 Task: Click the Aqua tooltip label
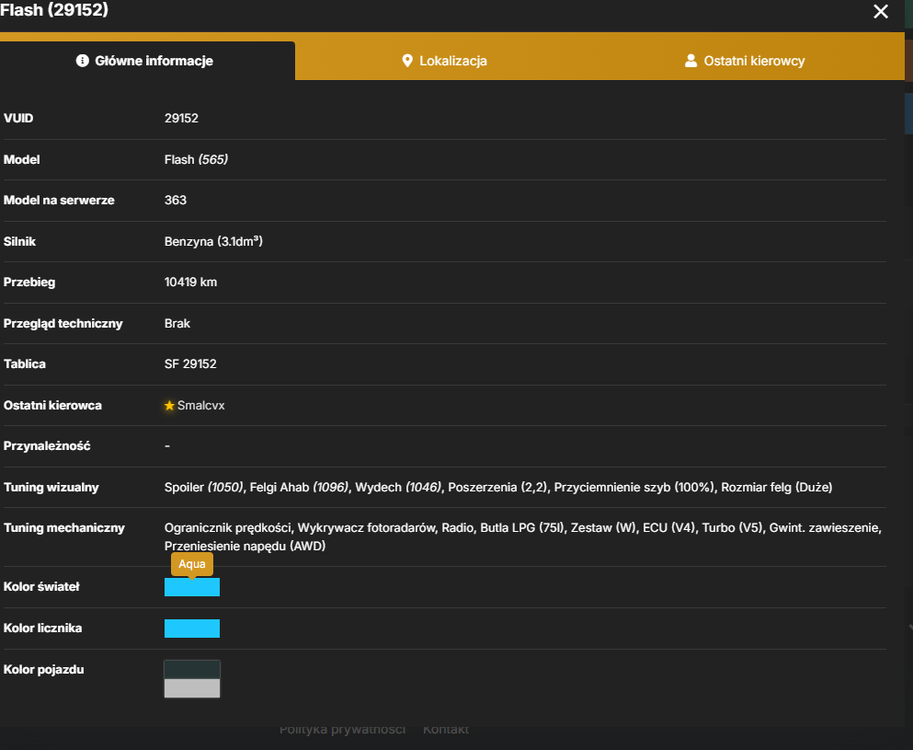click(192, 564)
